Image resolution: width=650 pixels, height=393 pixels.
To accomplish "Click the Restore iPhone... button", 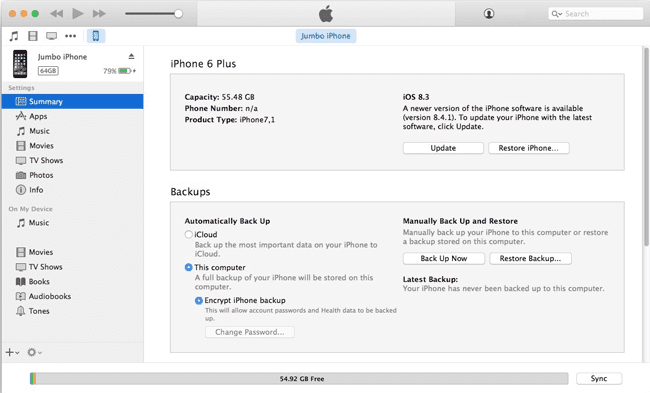I will (529, 148).
